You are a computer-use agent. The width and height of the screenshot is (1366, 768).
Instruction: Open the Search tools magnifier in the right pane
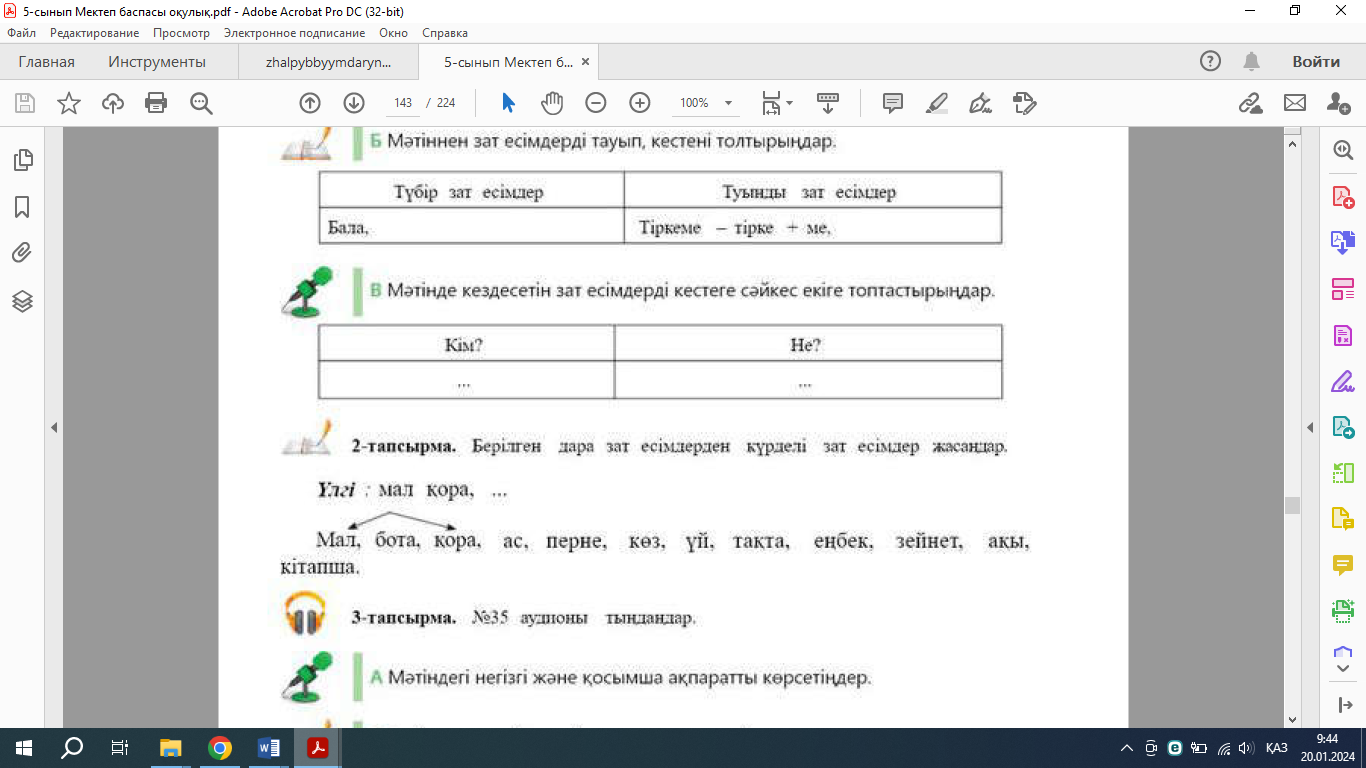1342,150
